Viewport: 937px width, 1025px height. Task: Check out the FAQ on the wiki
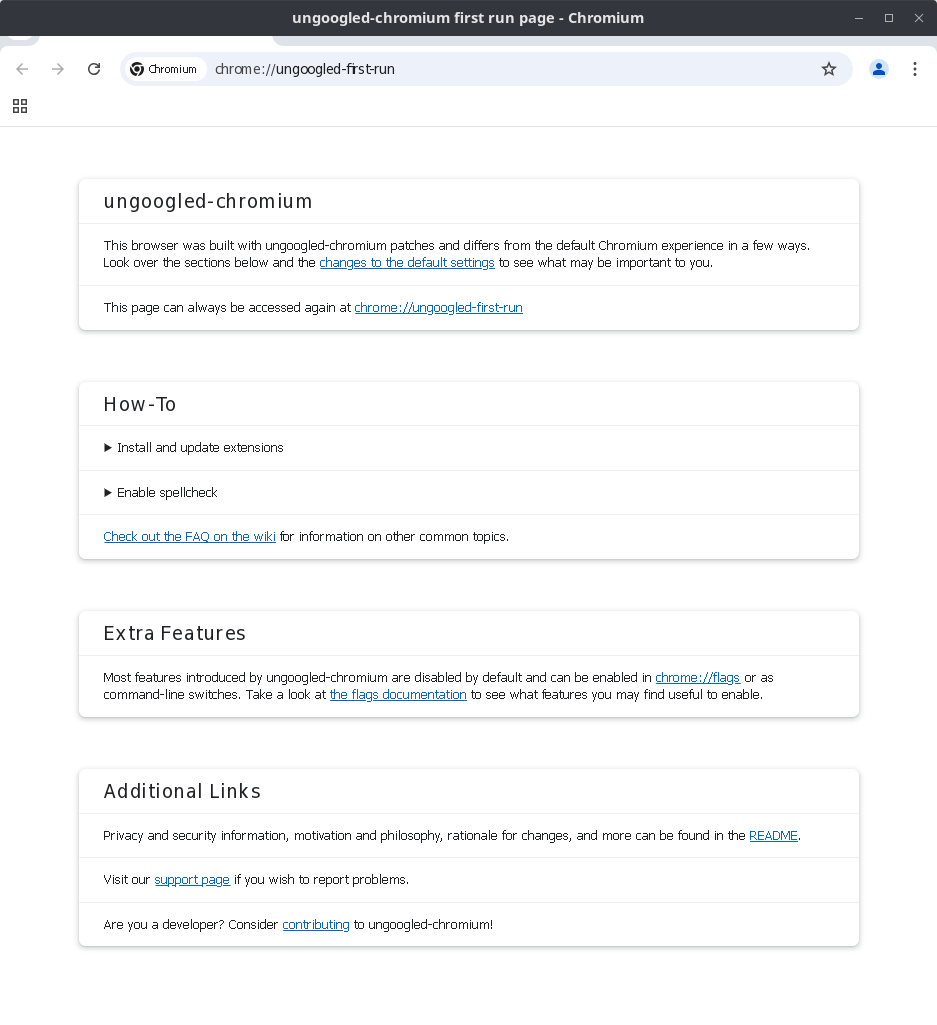tap(189, 536)
